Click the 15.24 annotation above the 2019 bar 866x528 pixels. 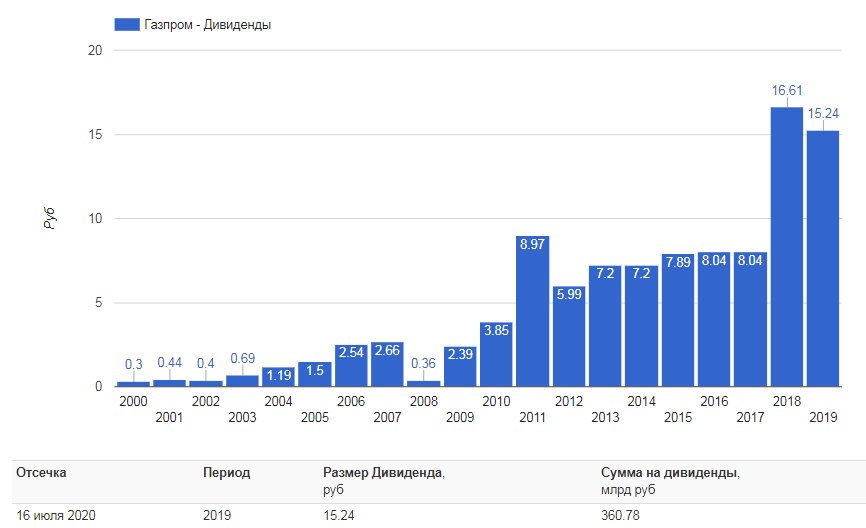(x=823, y=113)
